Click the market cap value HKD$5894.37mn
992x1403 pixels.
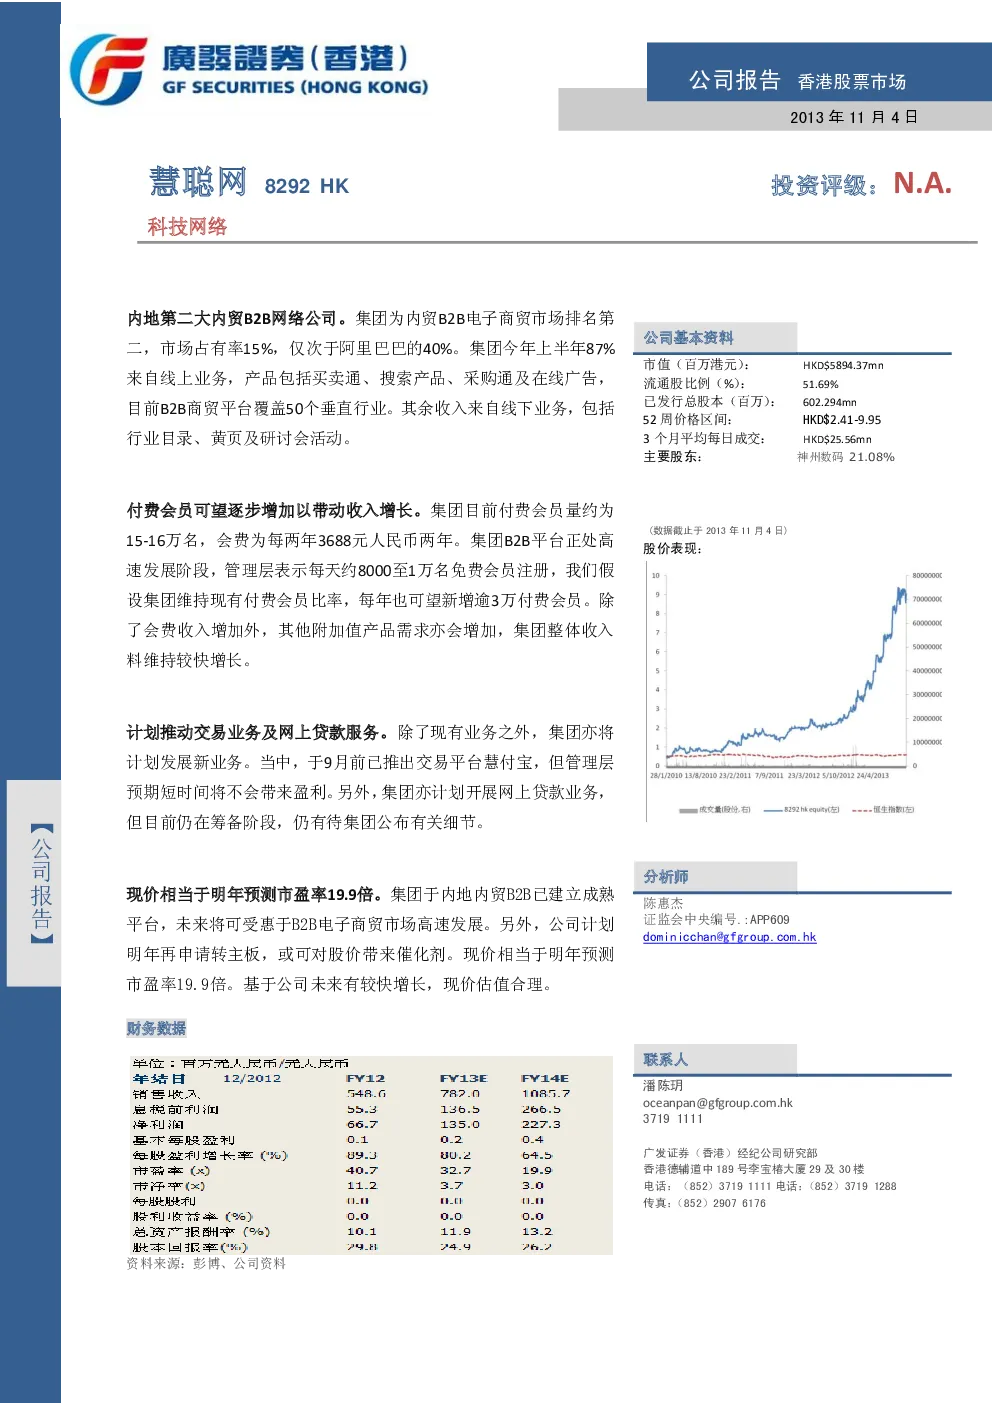pyautogui.click(x=843, y=366)
